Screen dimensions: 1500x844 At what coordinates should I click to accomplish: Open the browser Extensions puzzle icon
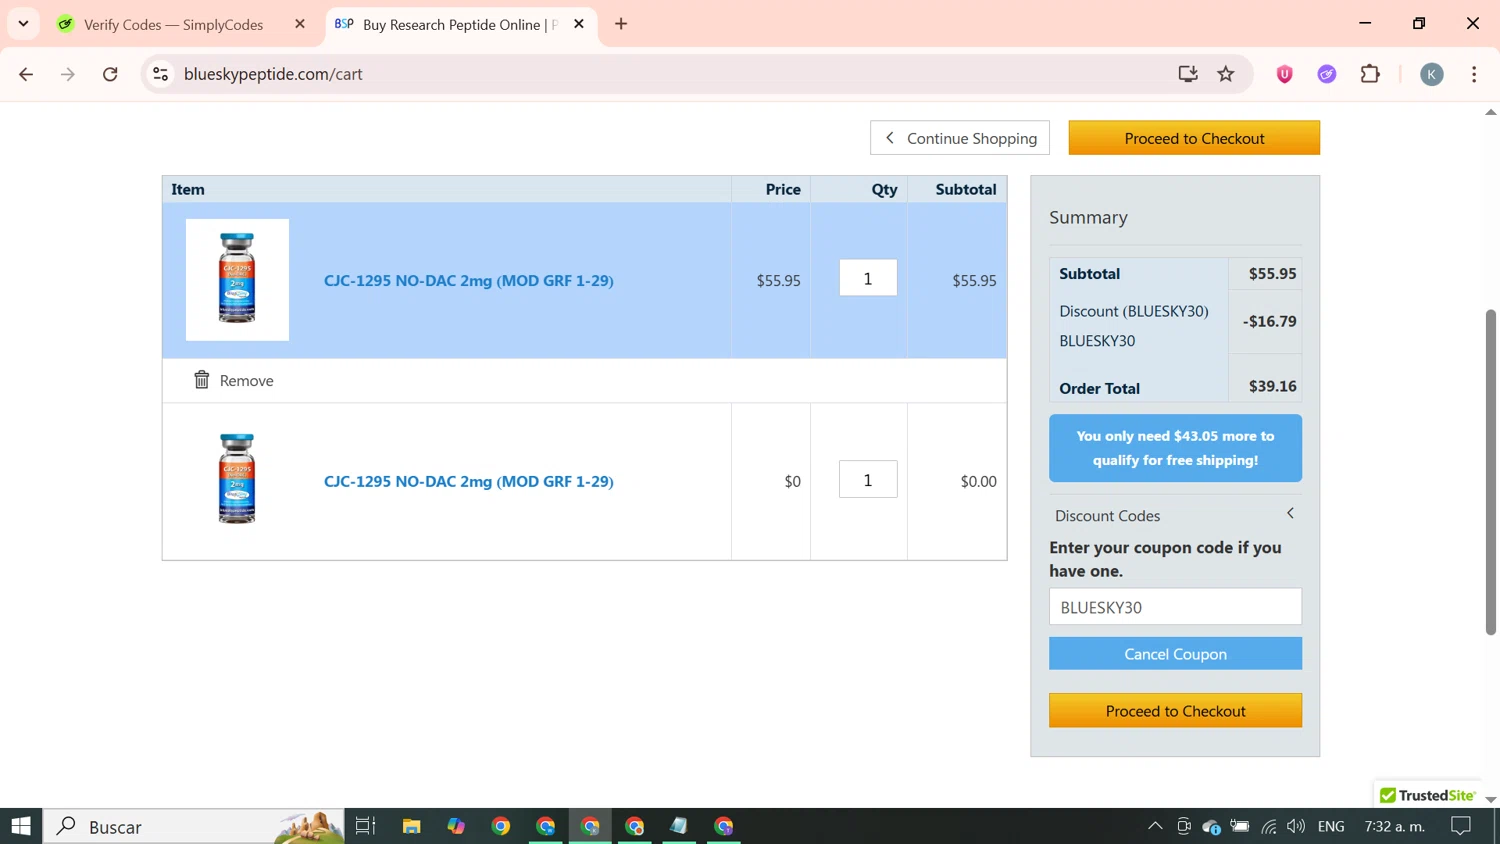tap(1370, 74)
